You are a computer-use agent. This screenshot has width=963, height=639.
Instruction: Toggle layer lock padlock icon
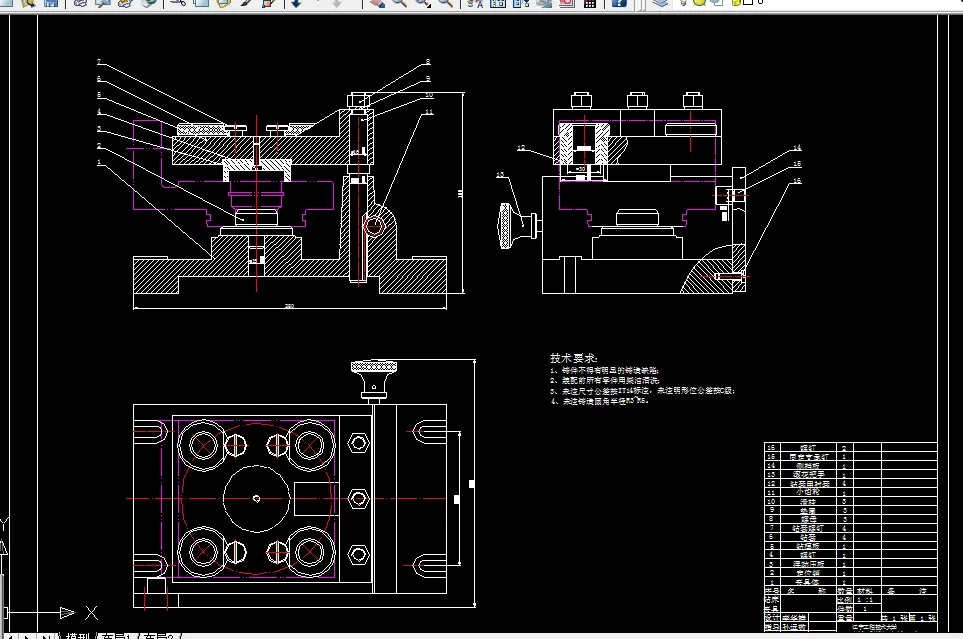click(736, 2)
